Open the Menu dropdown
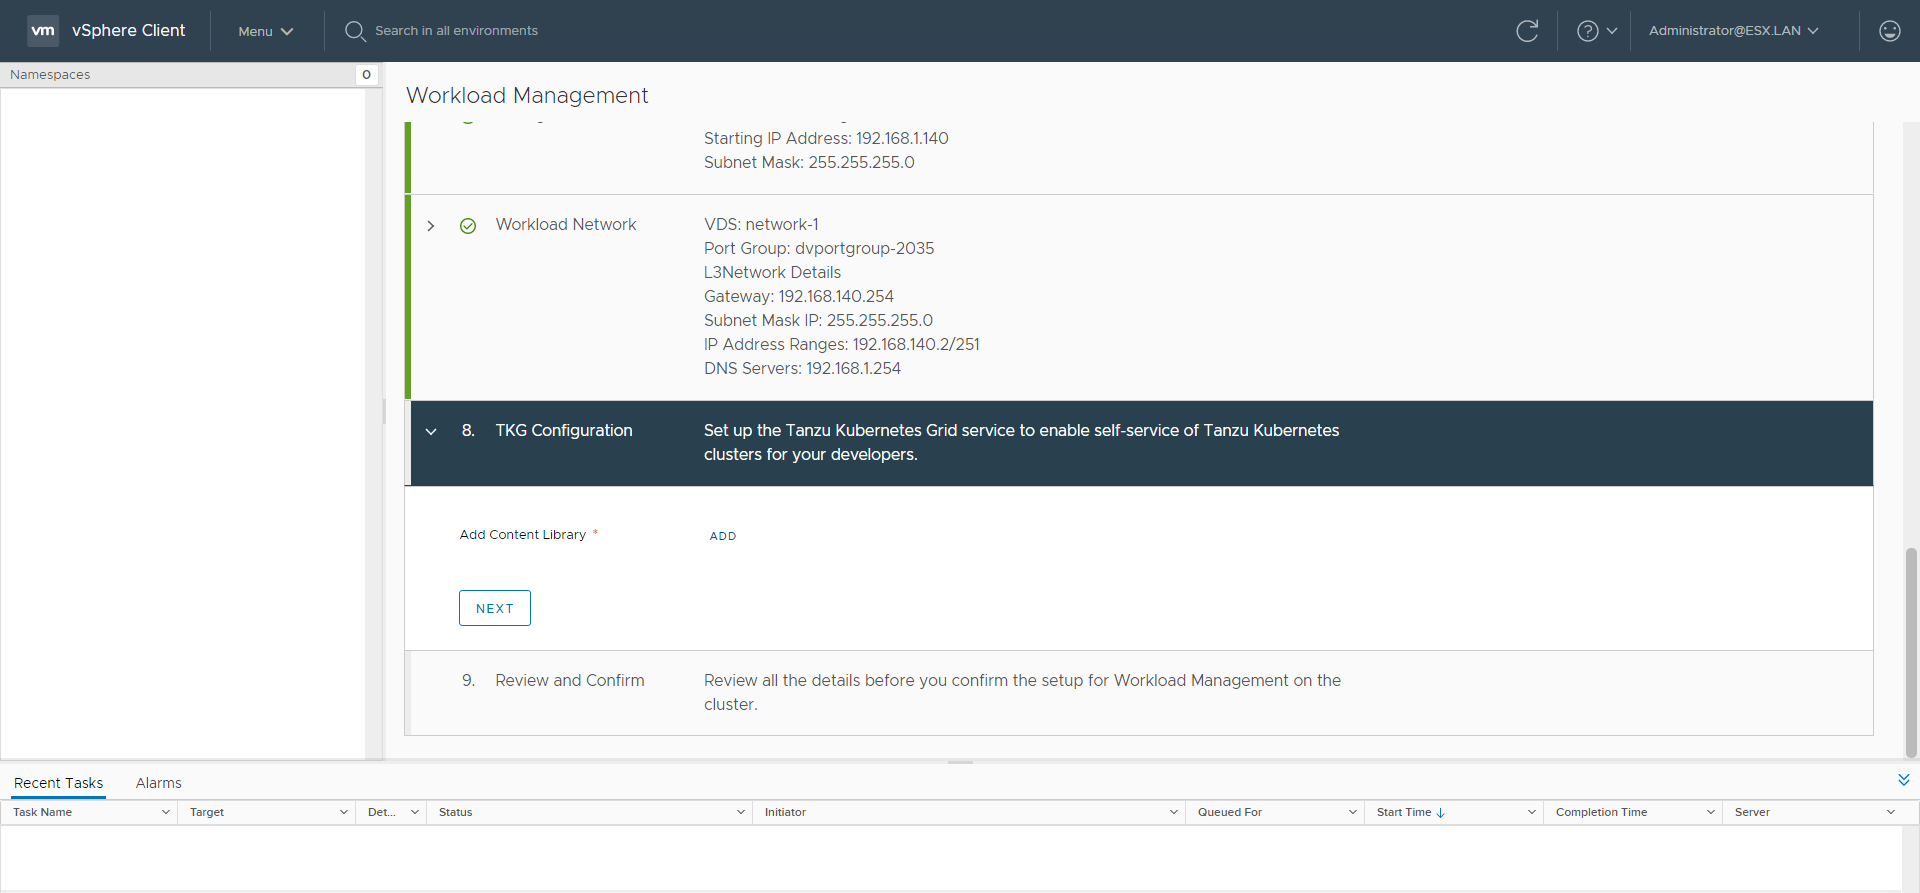This screenshot has height=893, width=1920. pos(265,31)
